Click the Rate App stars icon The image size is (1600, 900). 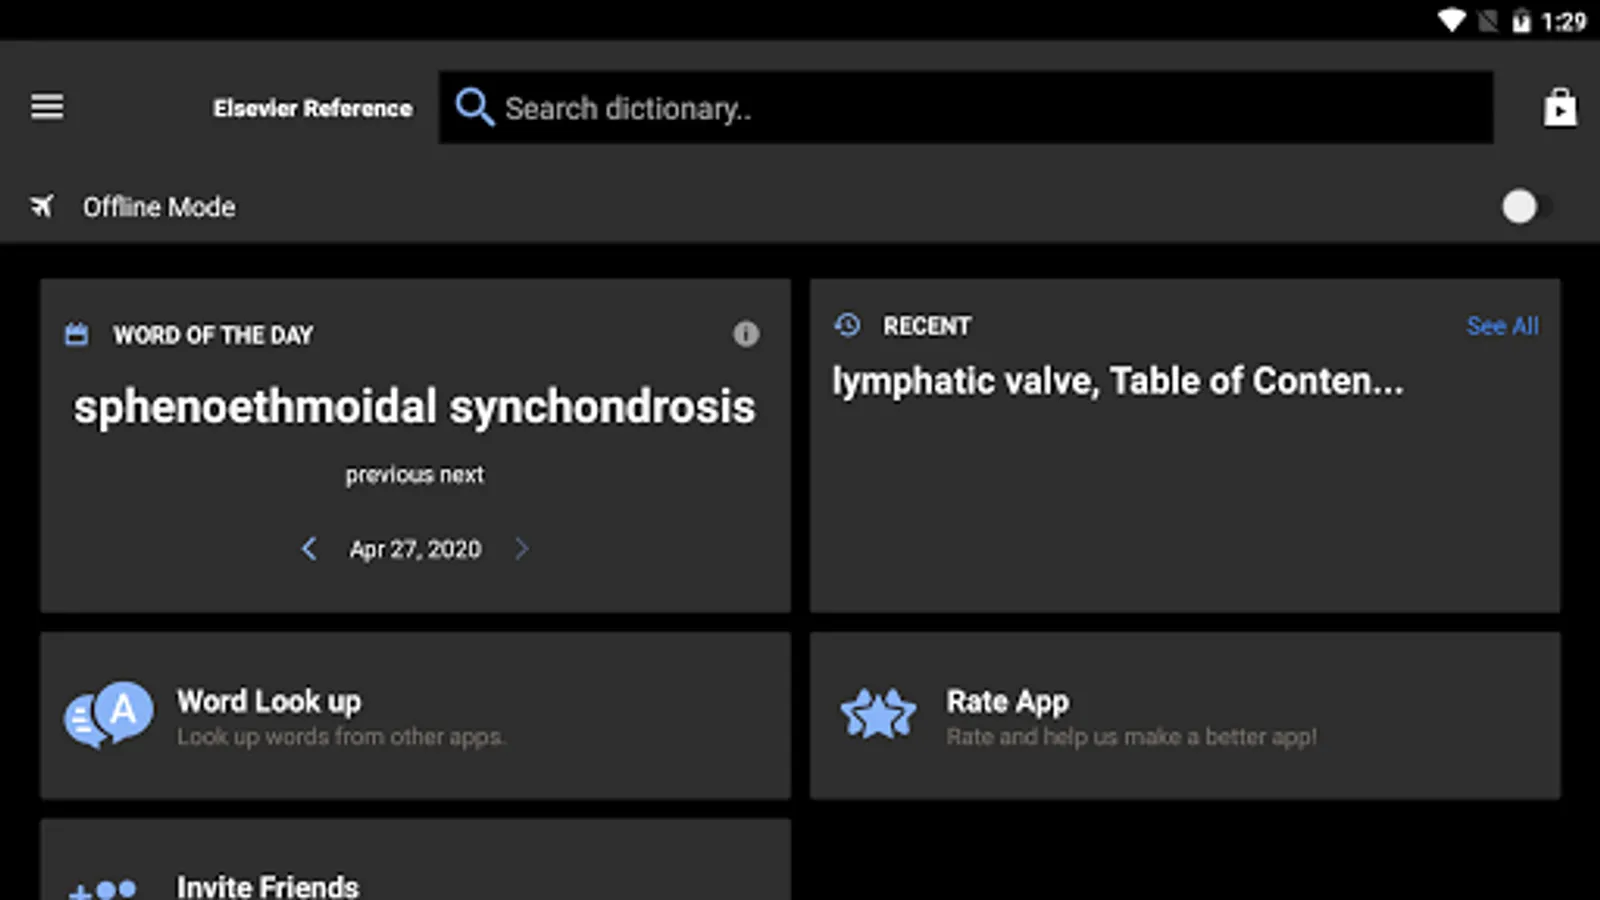tap(878, 714)
